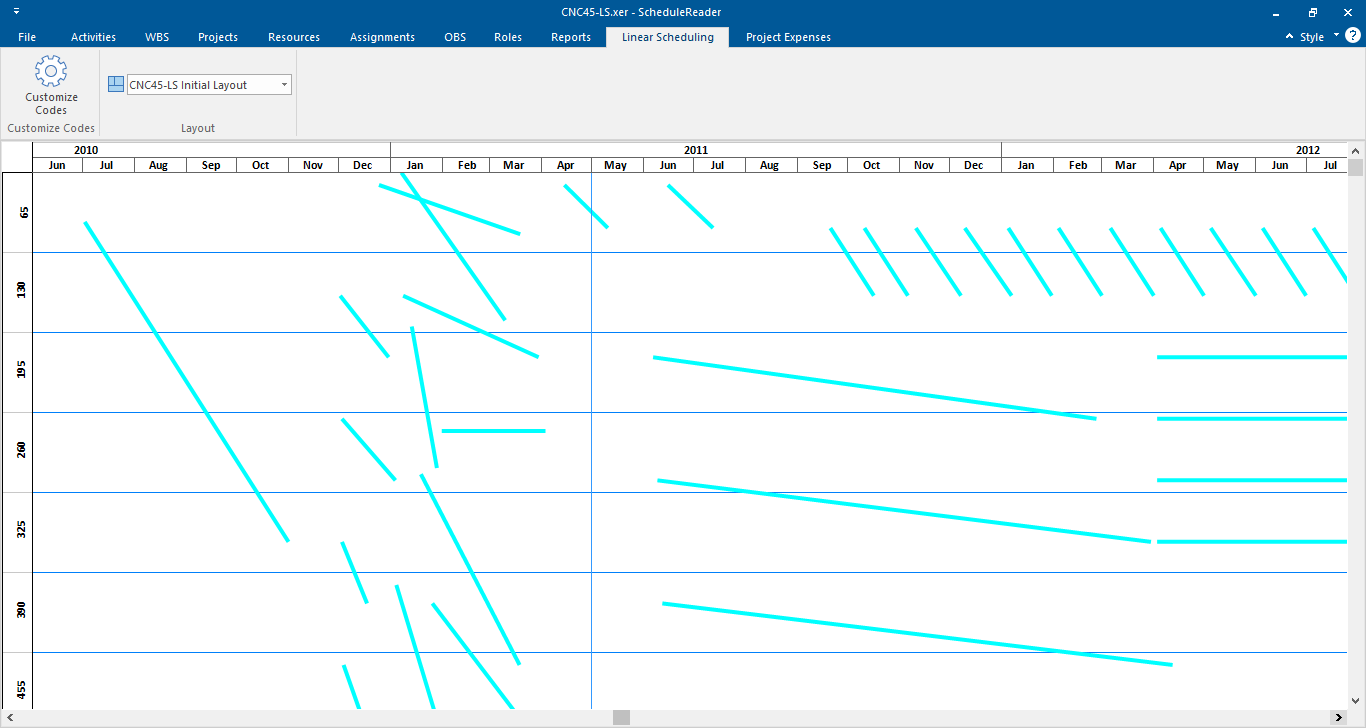
Task: Click the horizontal scrollbar thumb
Action: [x=621, y=718]
